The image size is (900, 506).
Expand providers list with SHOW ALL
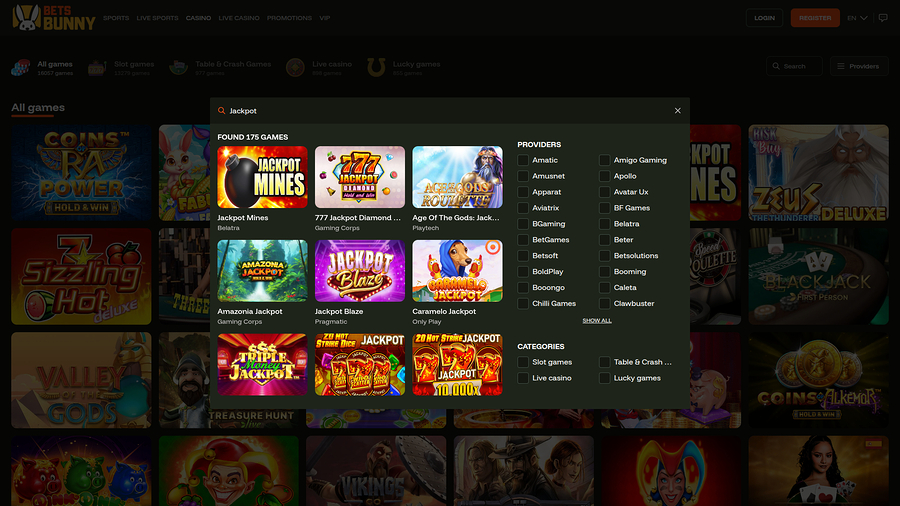click(597, 321)
